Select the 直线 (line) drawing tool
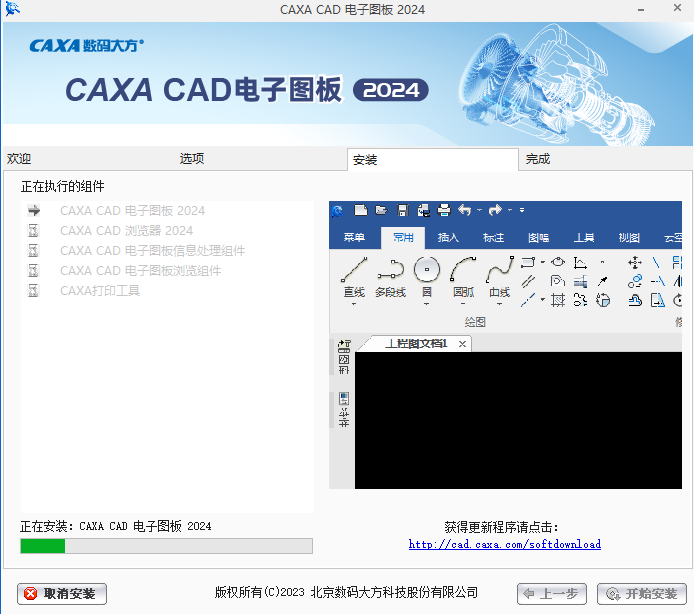694x614 pixels. [354, 270]
